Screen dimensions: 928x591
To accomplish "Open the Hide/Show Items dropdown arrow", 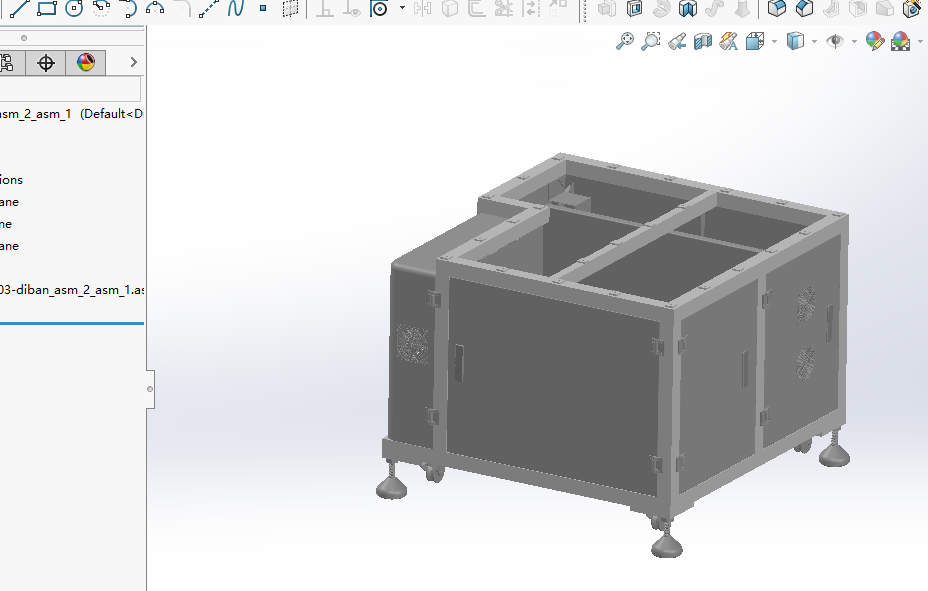I will pyautogui.click(x=854, y=41).
